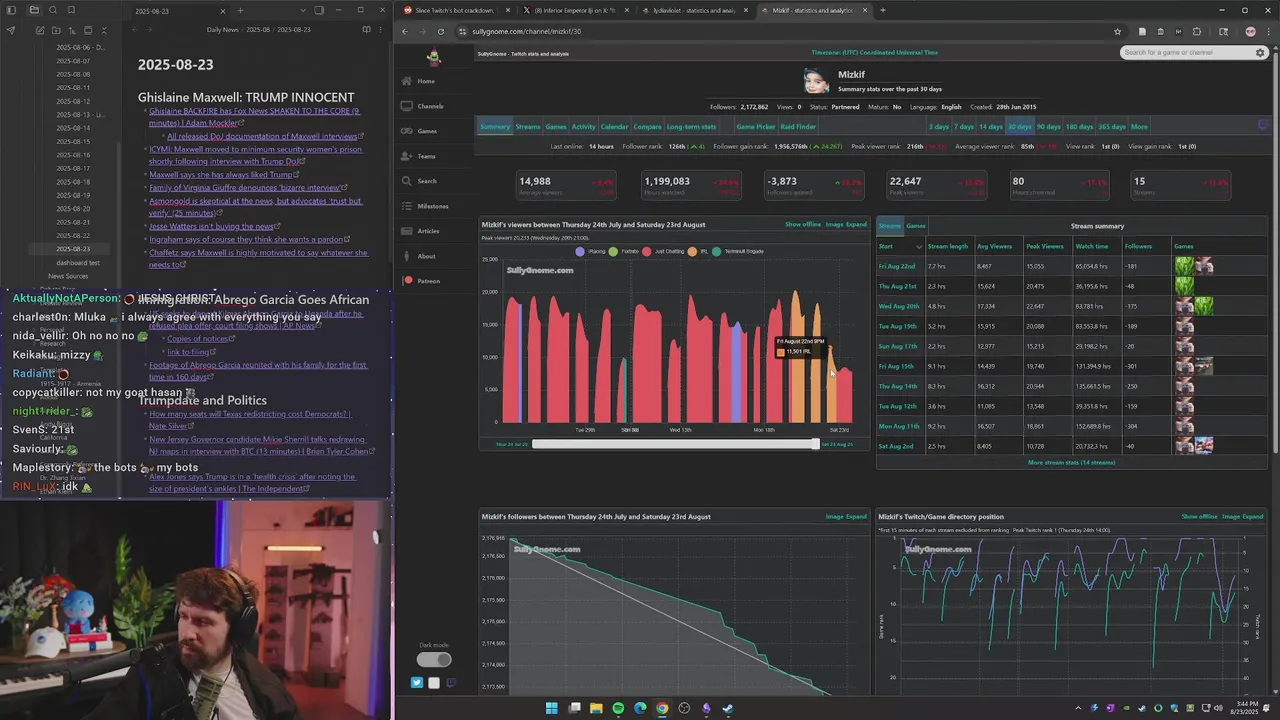Open the Obsidian file explorer folder icon
Image resolution: width=1280 pixels, height=720 pixels.
pos(34,10)
